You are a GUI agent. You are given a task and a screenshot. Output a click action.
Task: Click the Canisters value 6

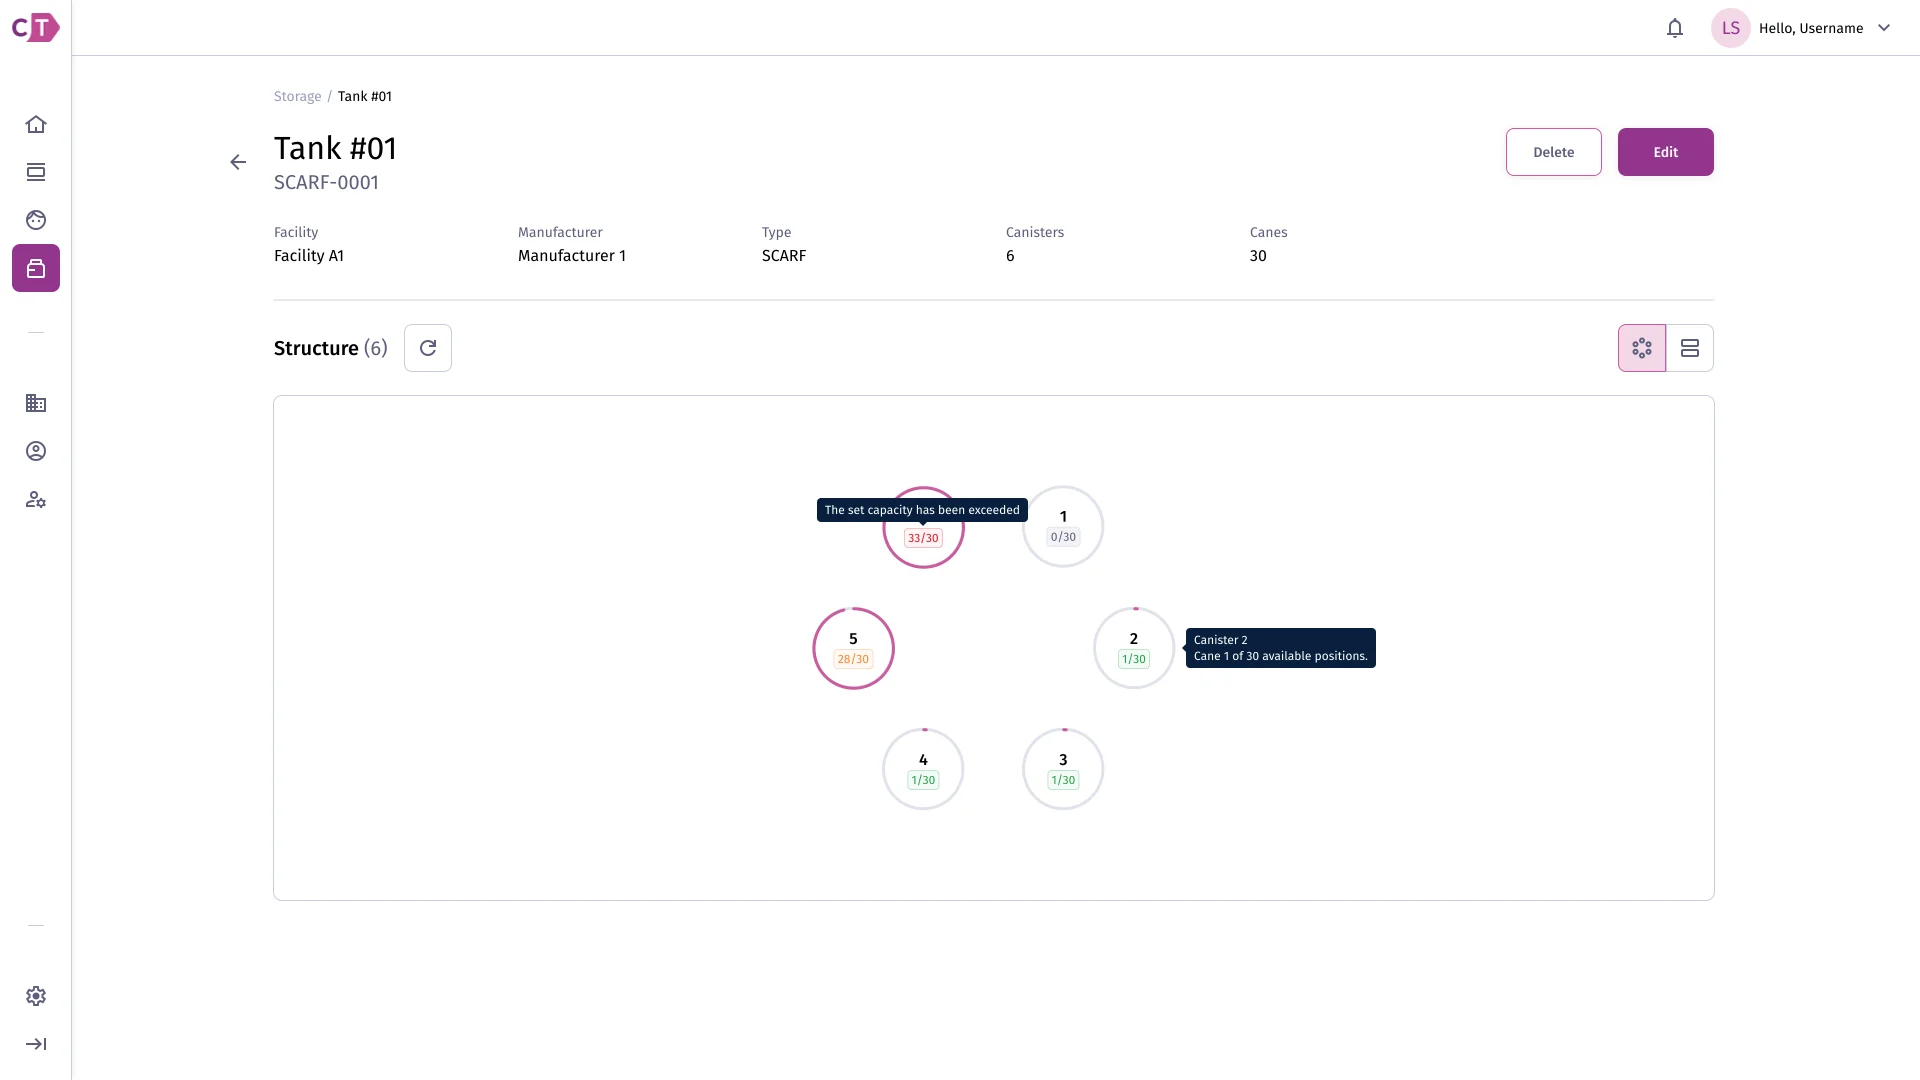coord(1010,256)
